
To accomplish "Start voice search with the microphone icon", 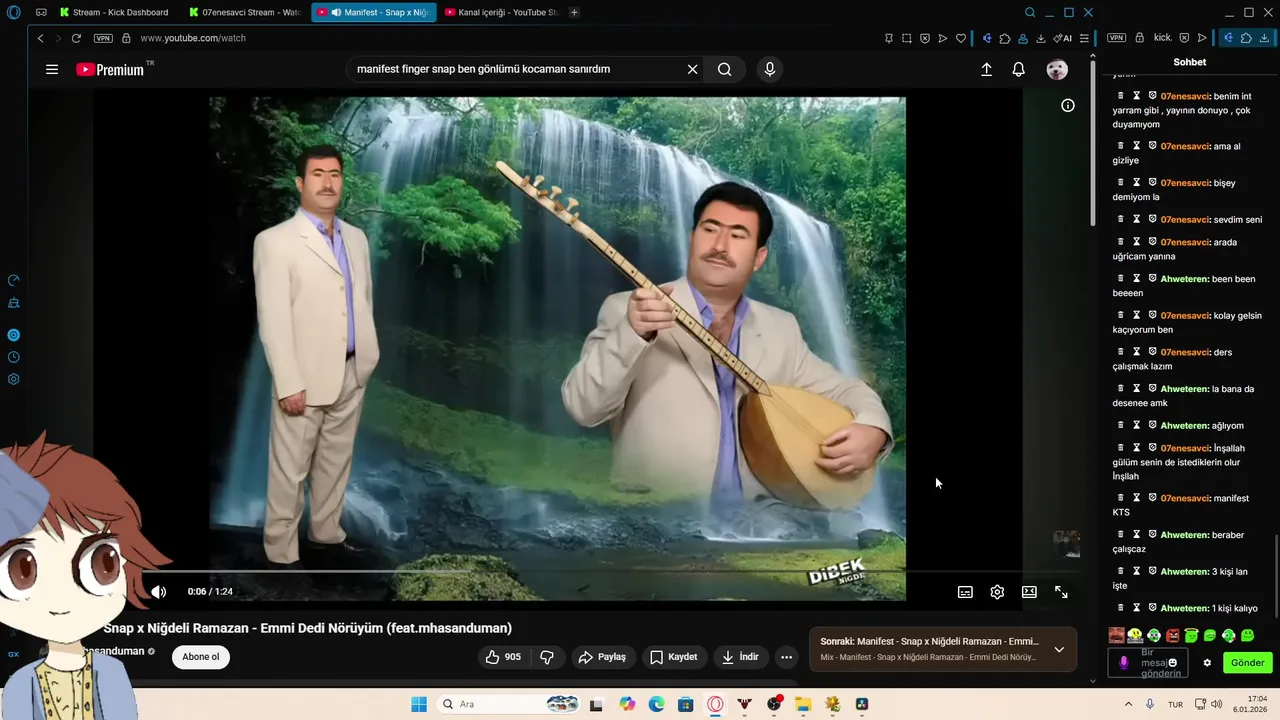I will [769, 69].
